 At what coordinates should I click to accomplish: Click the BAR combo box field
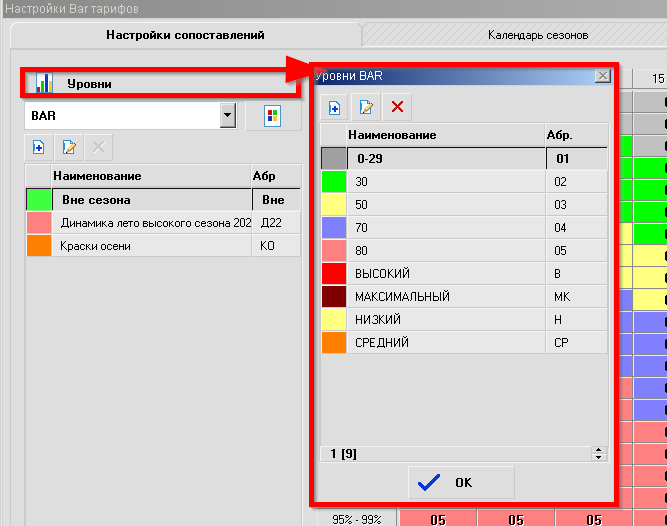(120, 116)
